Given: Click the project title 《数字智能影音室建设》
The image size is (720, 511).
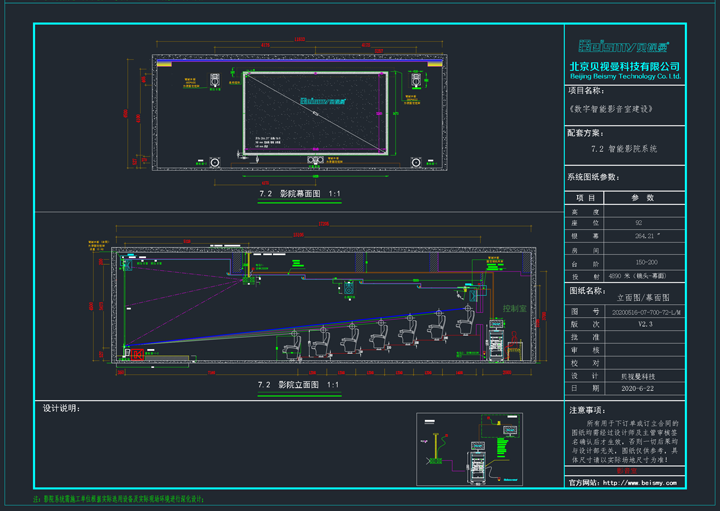Looking at the screenshot, I should coord(611,109).
